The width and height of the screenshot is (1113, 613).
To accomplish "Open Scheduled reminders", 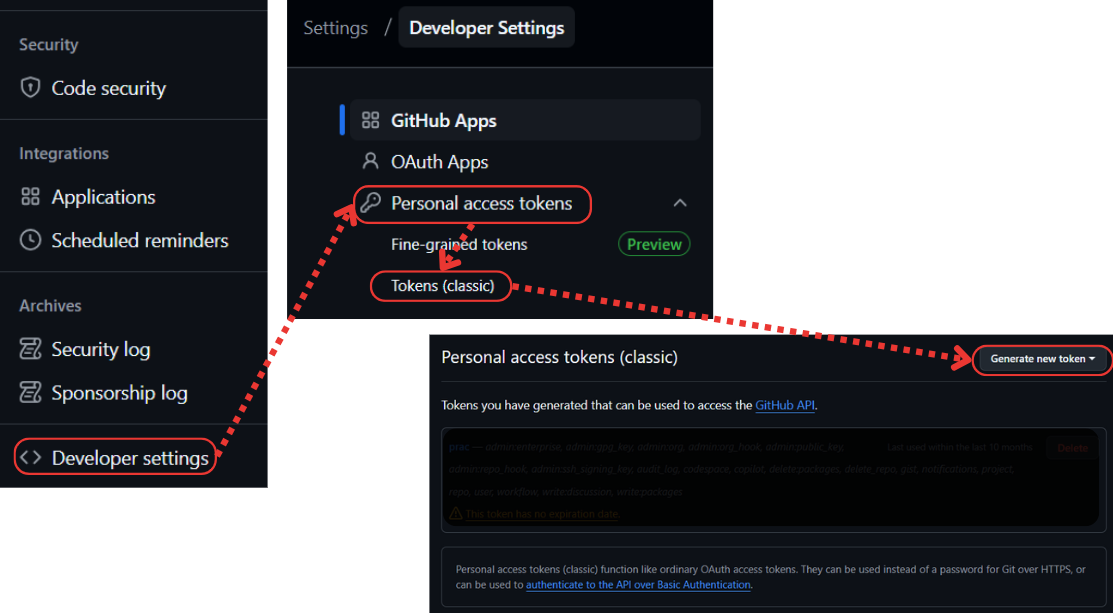I will click(x=140, y=241).
